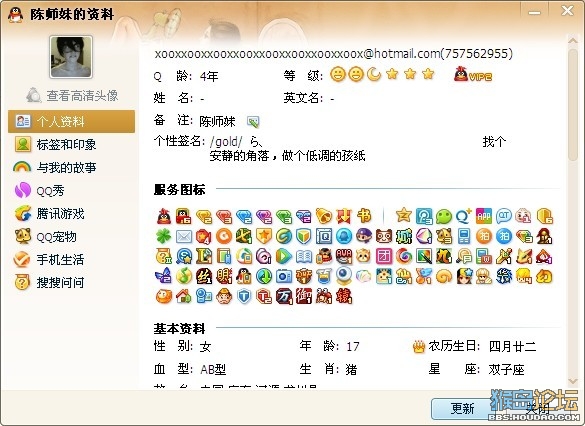Click the colorful APP service icon
Viewport: 585px width, 426px height.
(484, 216)
